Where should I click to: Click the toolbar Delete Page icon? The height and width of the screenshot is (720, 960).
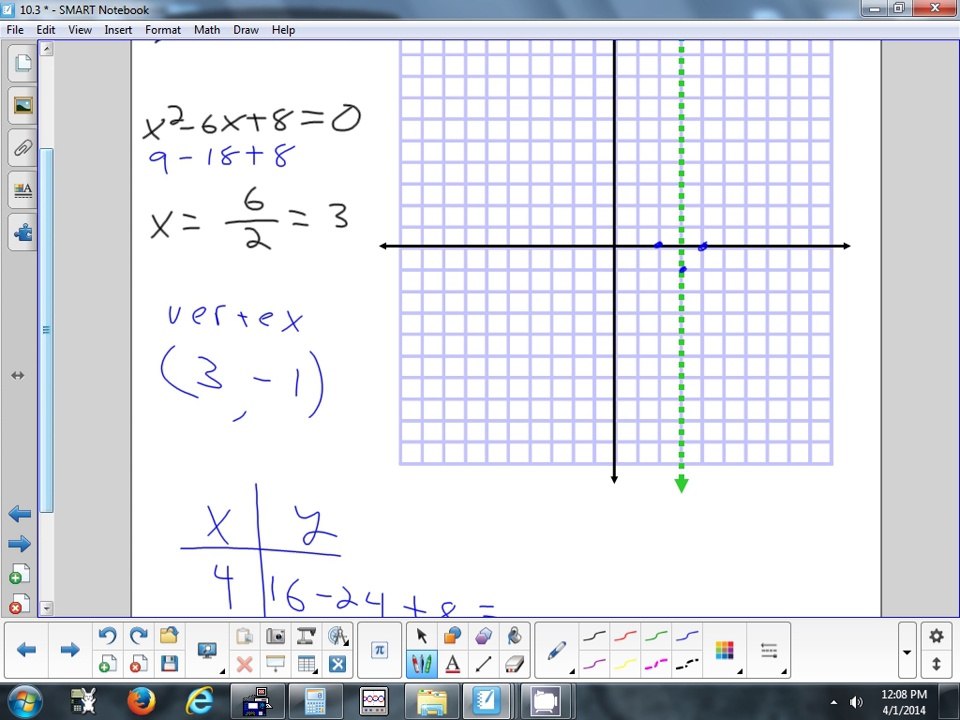pyautogui.click(x=138, y=664)
